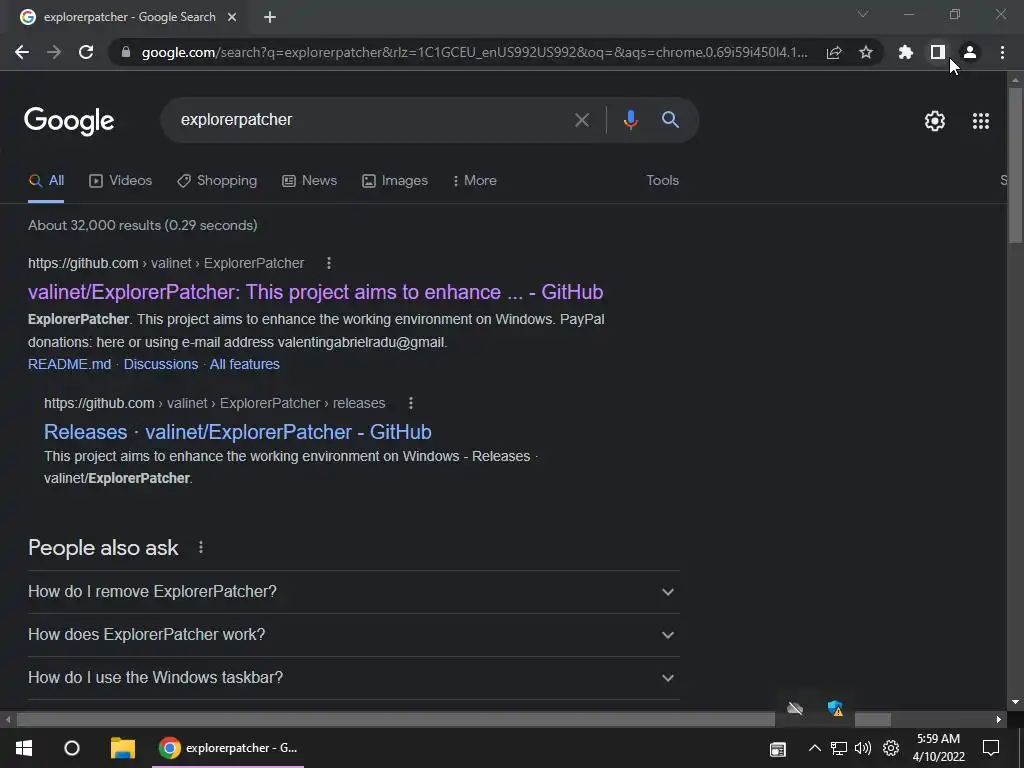The image size is (1024, 768).
Task: Open the Google apps grid
Action: click(980, 121)
